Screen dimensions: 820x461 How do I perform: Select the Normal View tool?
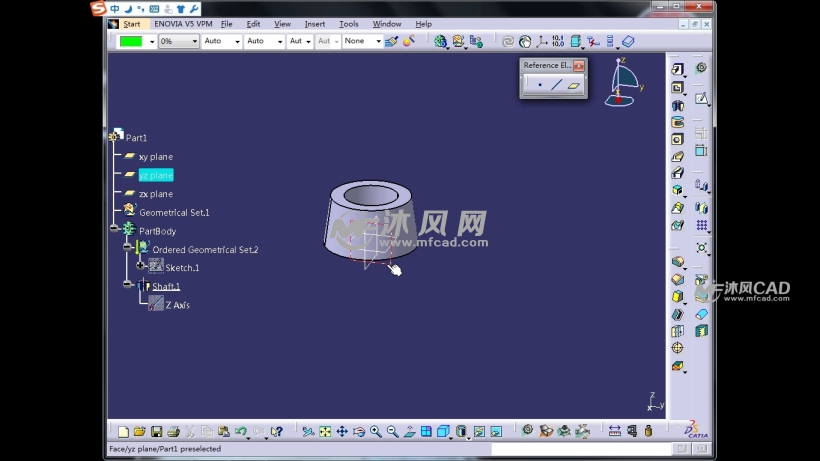tap(409, 431)
